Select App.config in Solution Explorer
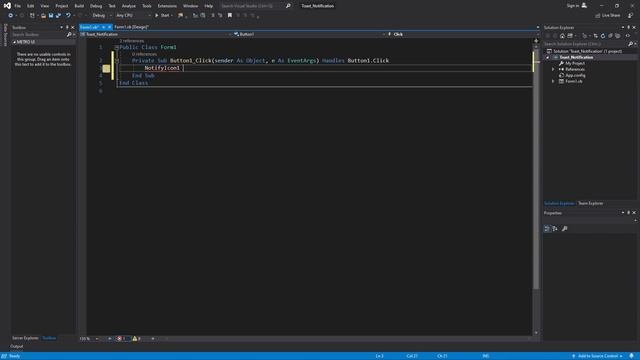The width and height of the screenshot is (640, 360). (575, 76)
